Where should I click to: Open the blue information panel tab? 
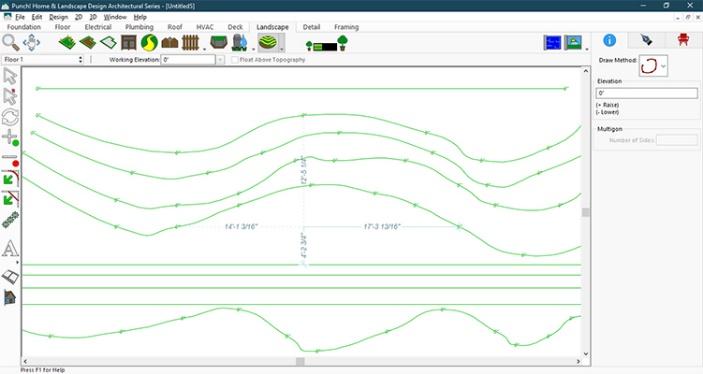[609, 40]
